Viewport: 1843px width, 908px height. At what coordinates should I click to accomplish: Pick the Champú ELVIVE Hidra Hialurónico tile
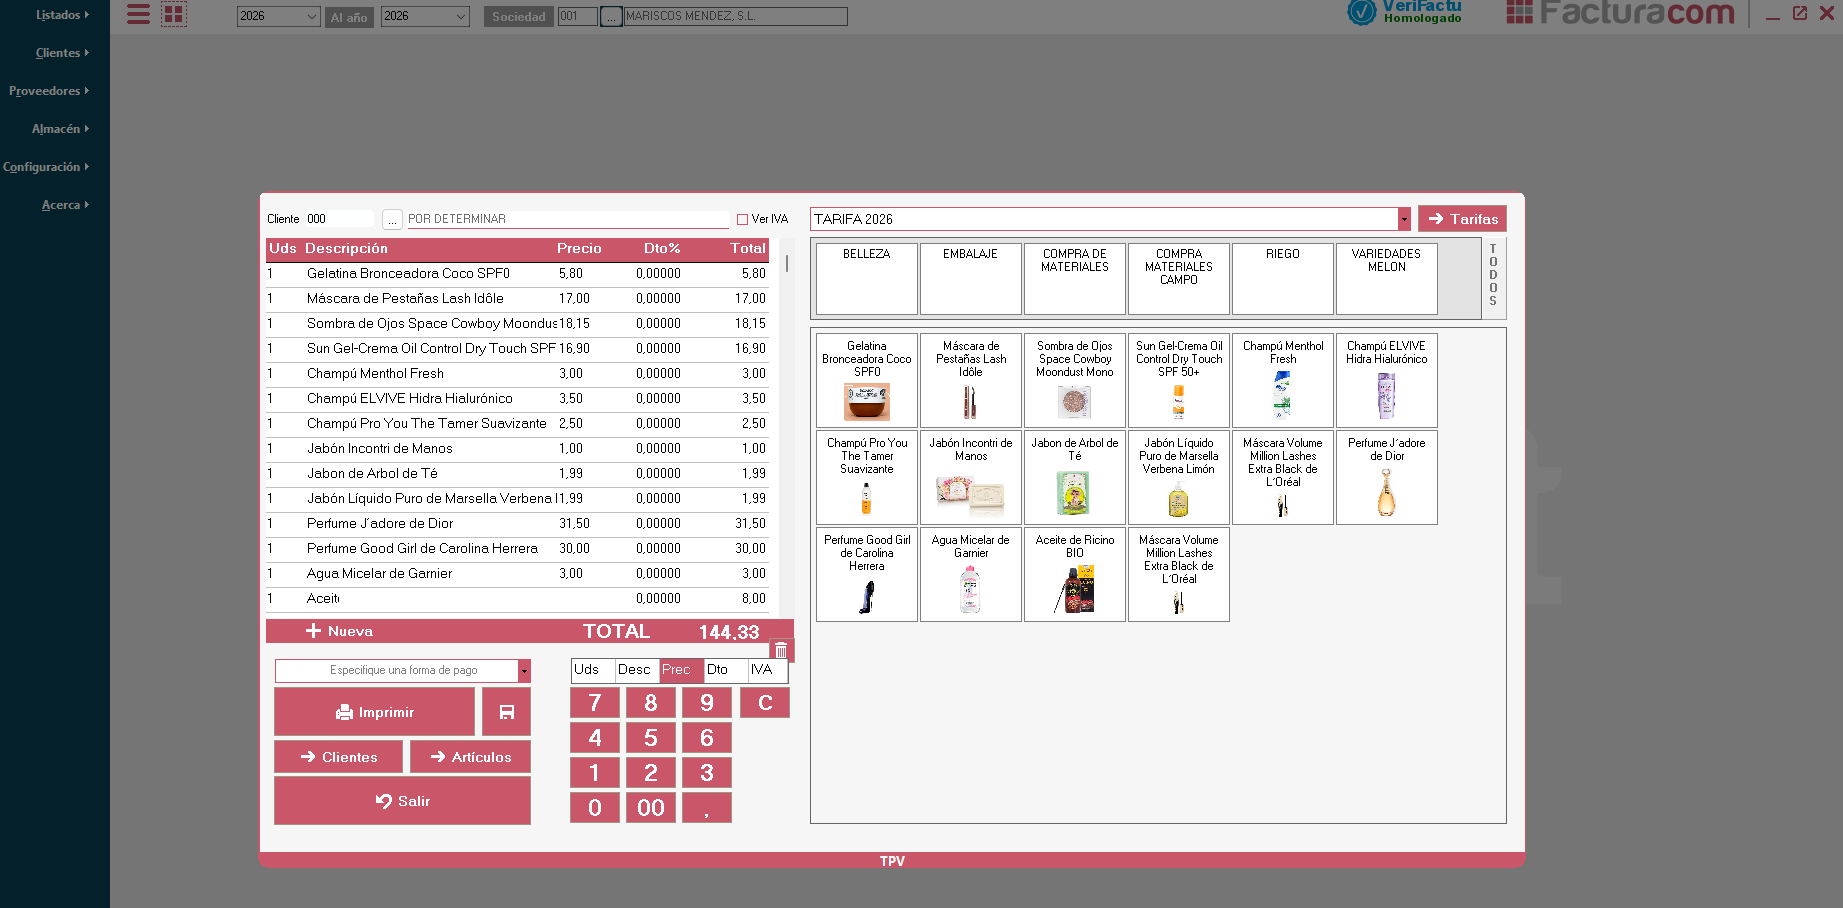click(x=1387, y=380)
